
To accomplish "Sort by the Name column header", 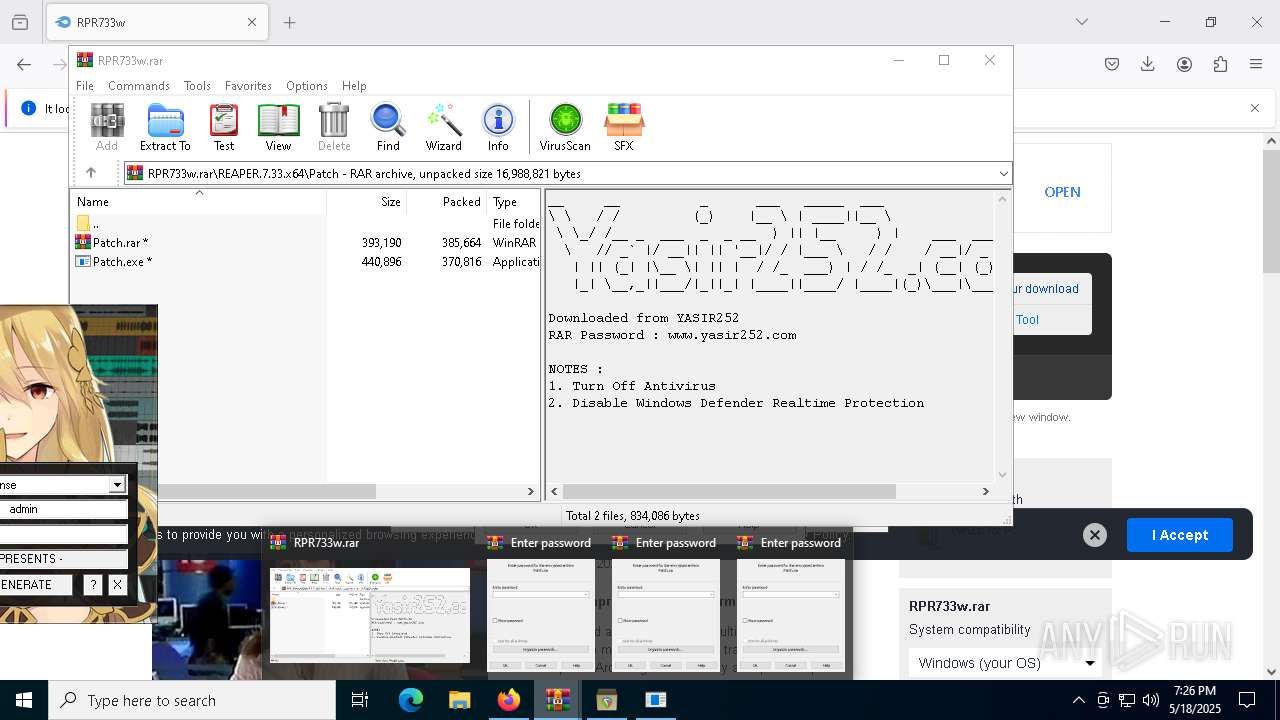I will tap(199, 202).
